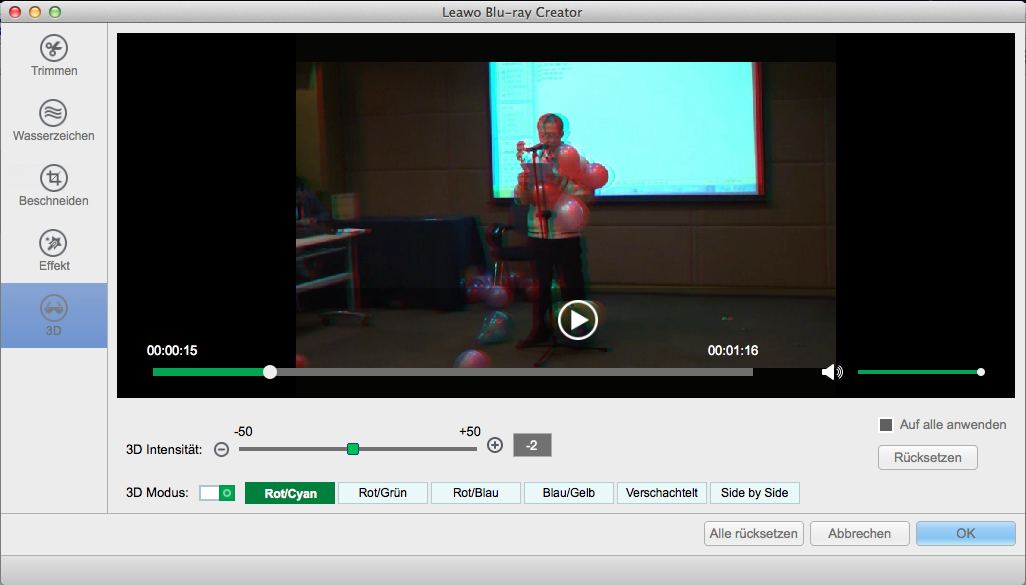Screen dimensions: 1026x585
Task: Select Blau/Gelb 3D mode
Action: click(569, 493)
